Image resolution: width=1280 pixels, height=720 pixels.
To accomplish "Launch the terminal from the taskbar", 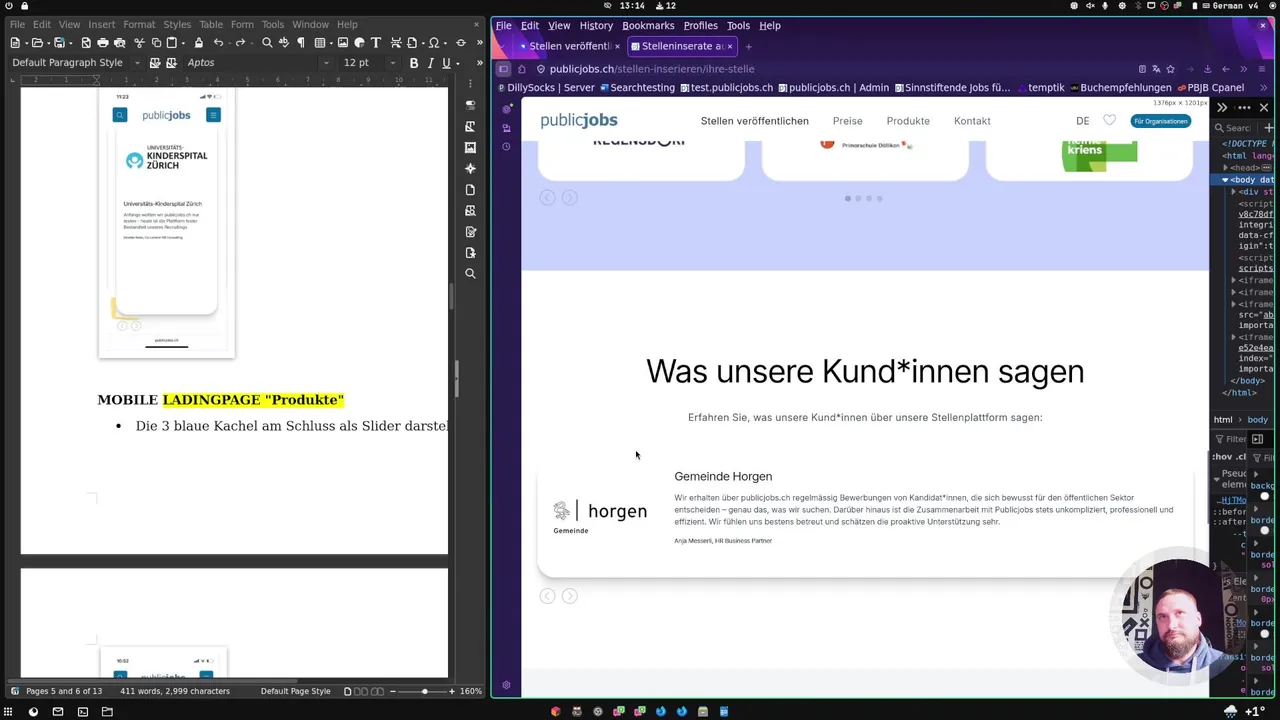I will coord(82,712).
